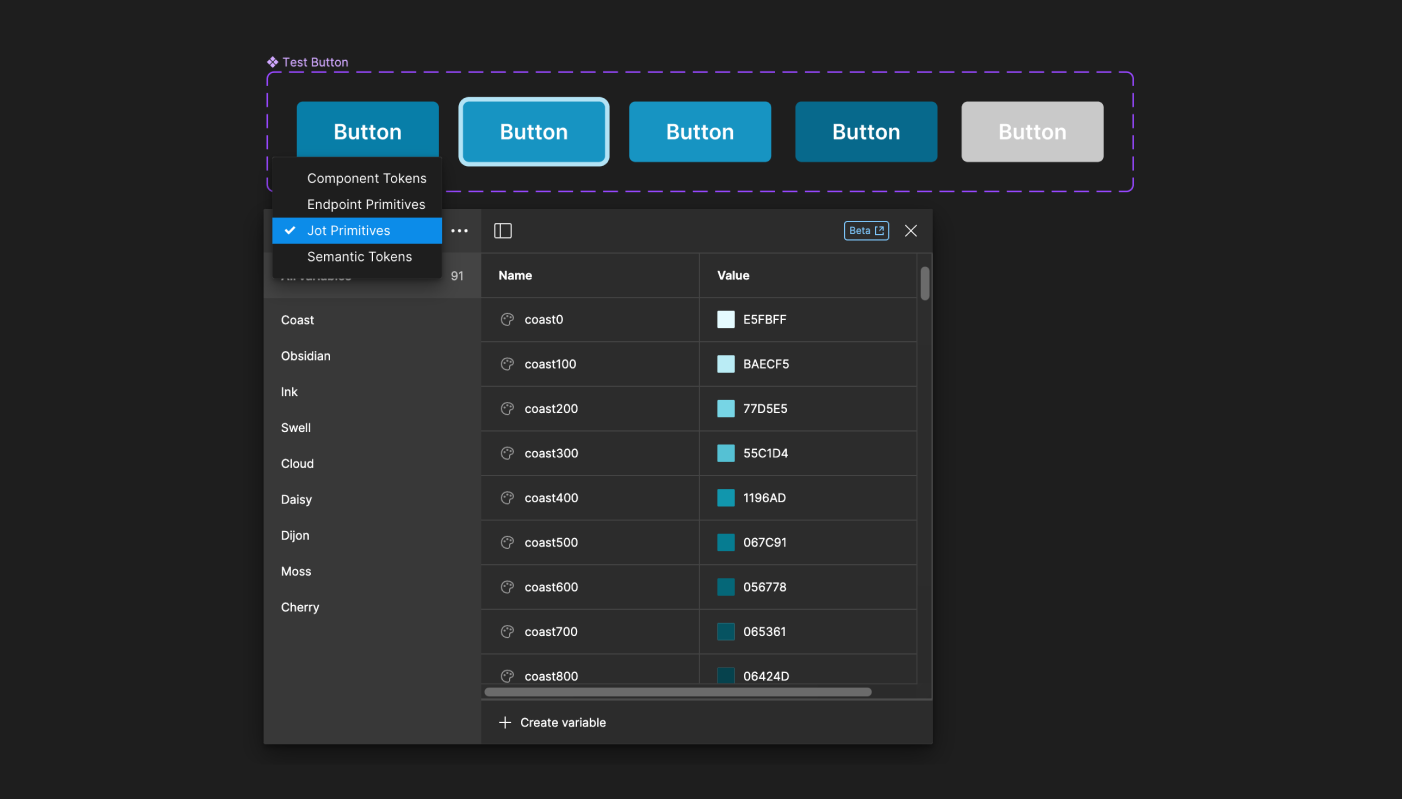Open the Beta external link badge
The image size is (1402, 799).
pyautogui.click(x=866, y=231)
